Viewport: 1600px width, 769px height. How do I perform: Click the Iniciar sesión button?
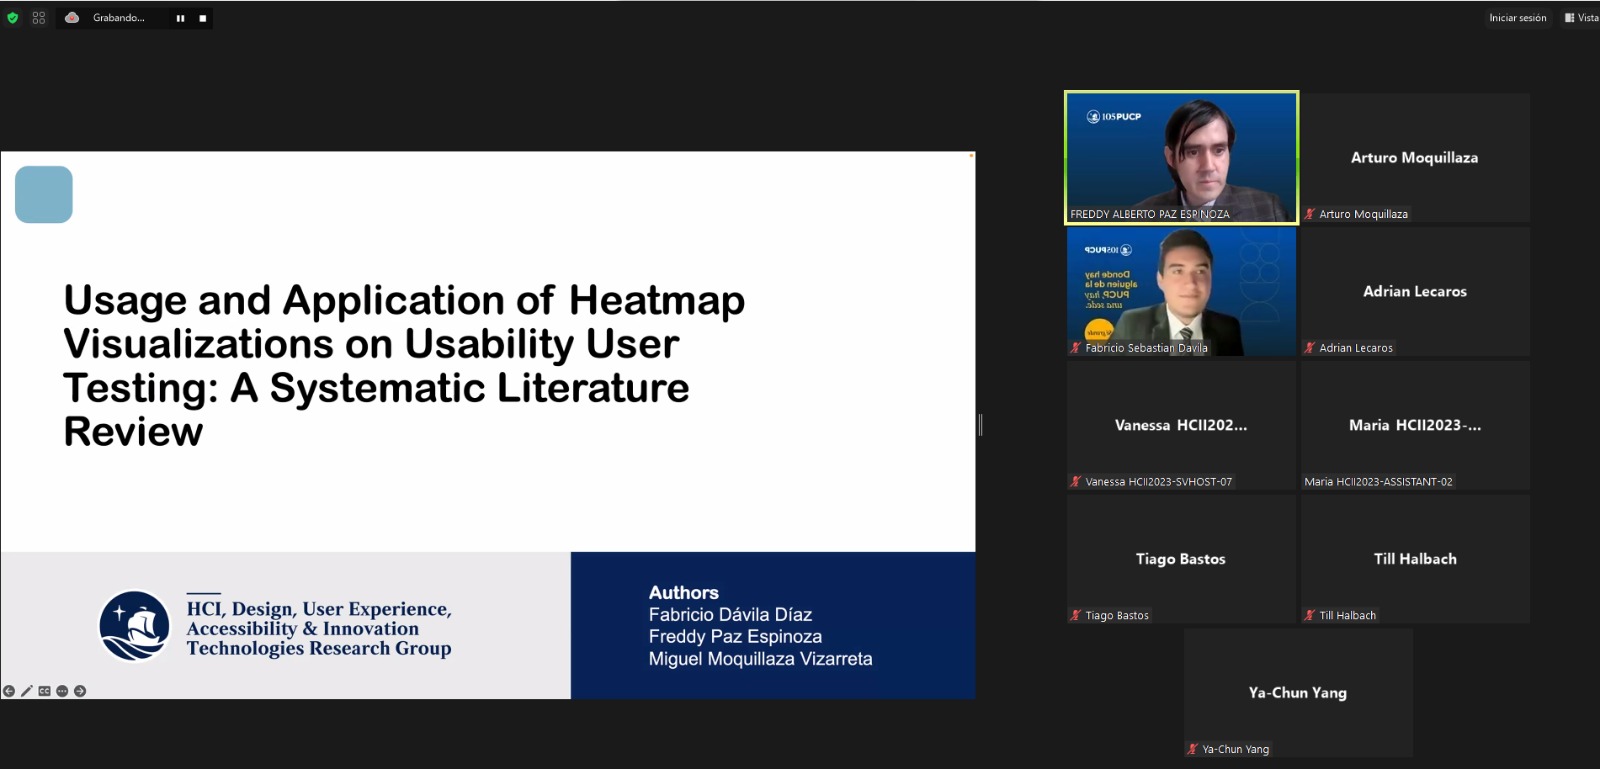point(1517,18)
